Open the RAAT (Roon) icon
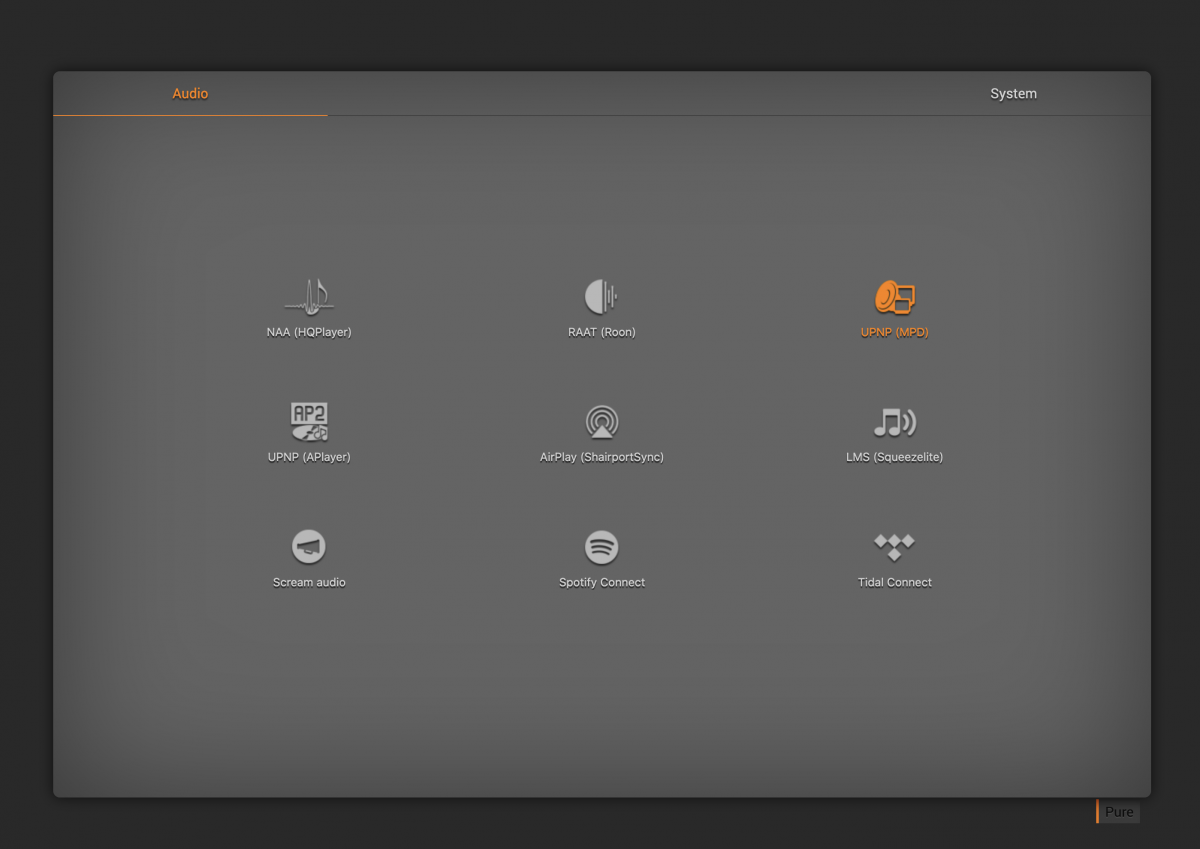This screenshot has height=849, width=1200. [601, 297]
